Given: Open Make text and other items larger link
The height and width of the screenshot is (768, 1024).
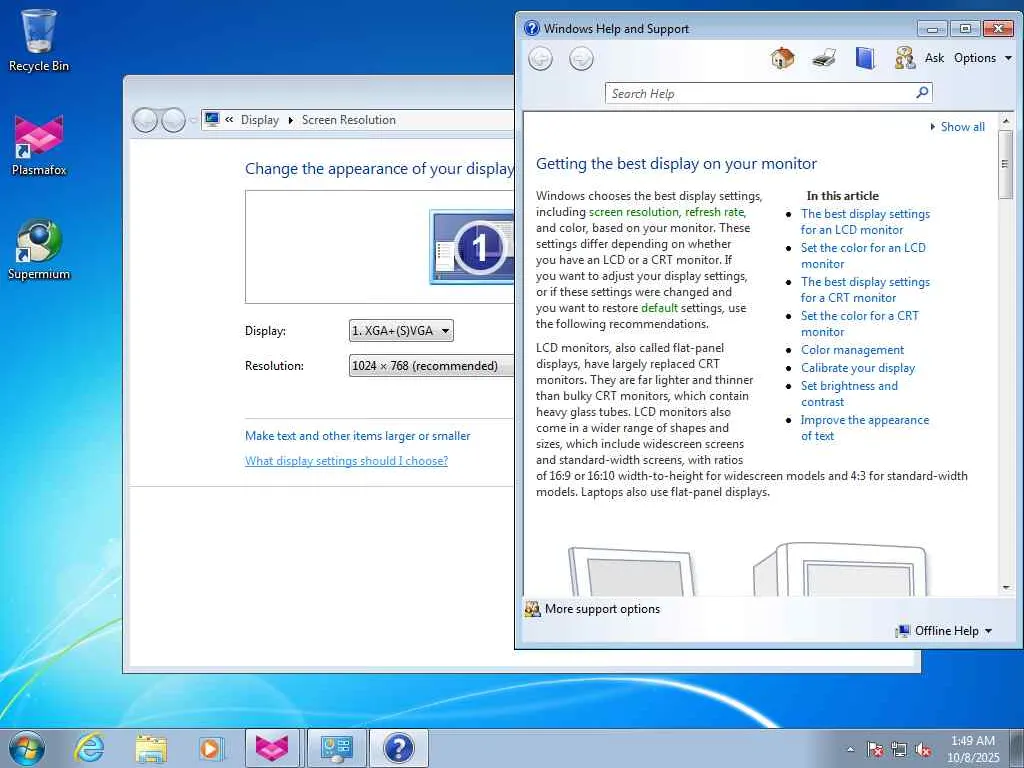Looking at the screenshot, I should (x=357, y=436).
